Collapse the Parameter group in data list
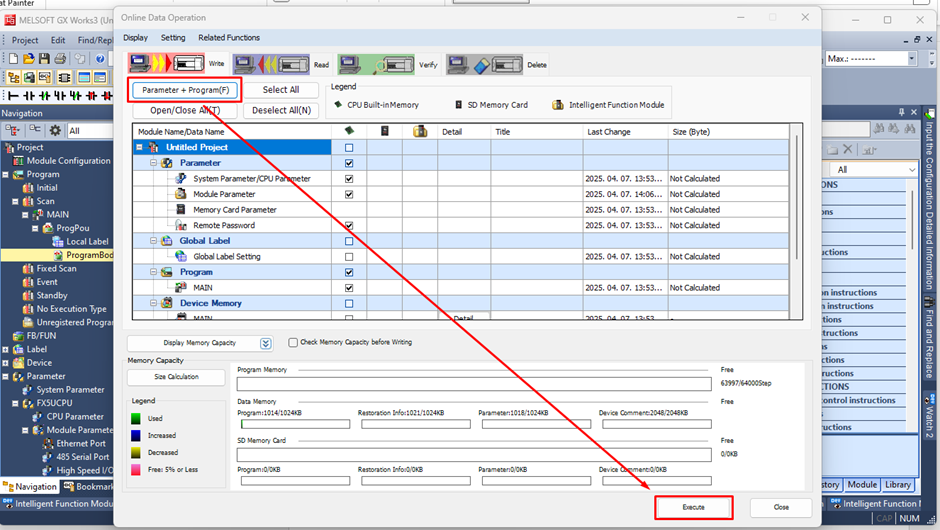This screenshot has width=940, height=530. pos(153,162)
